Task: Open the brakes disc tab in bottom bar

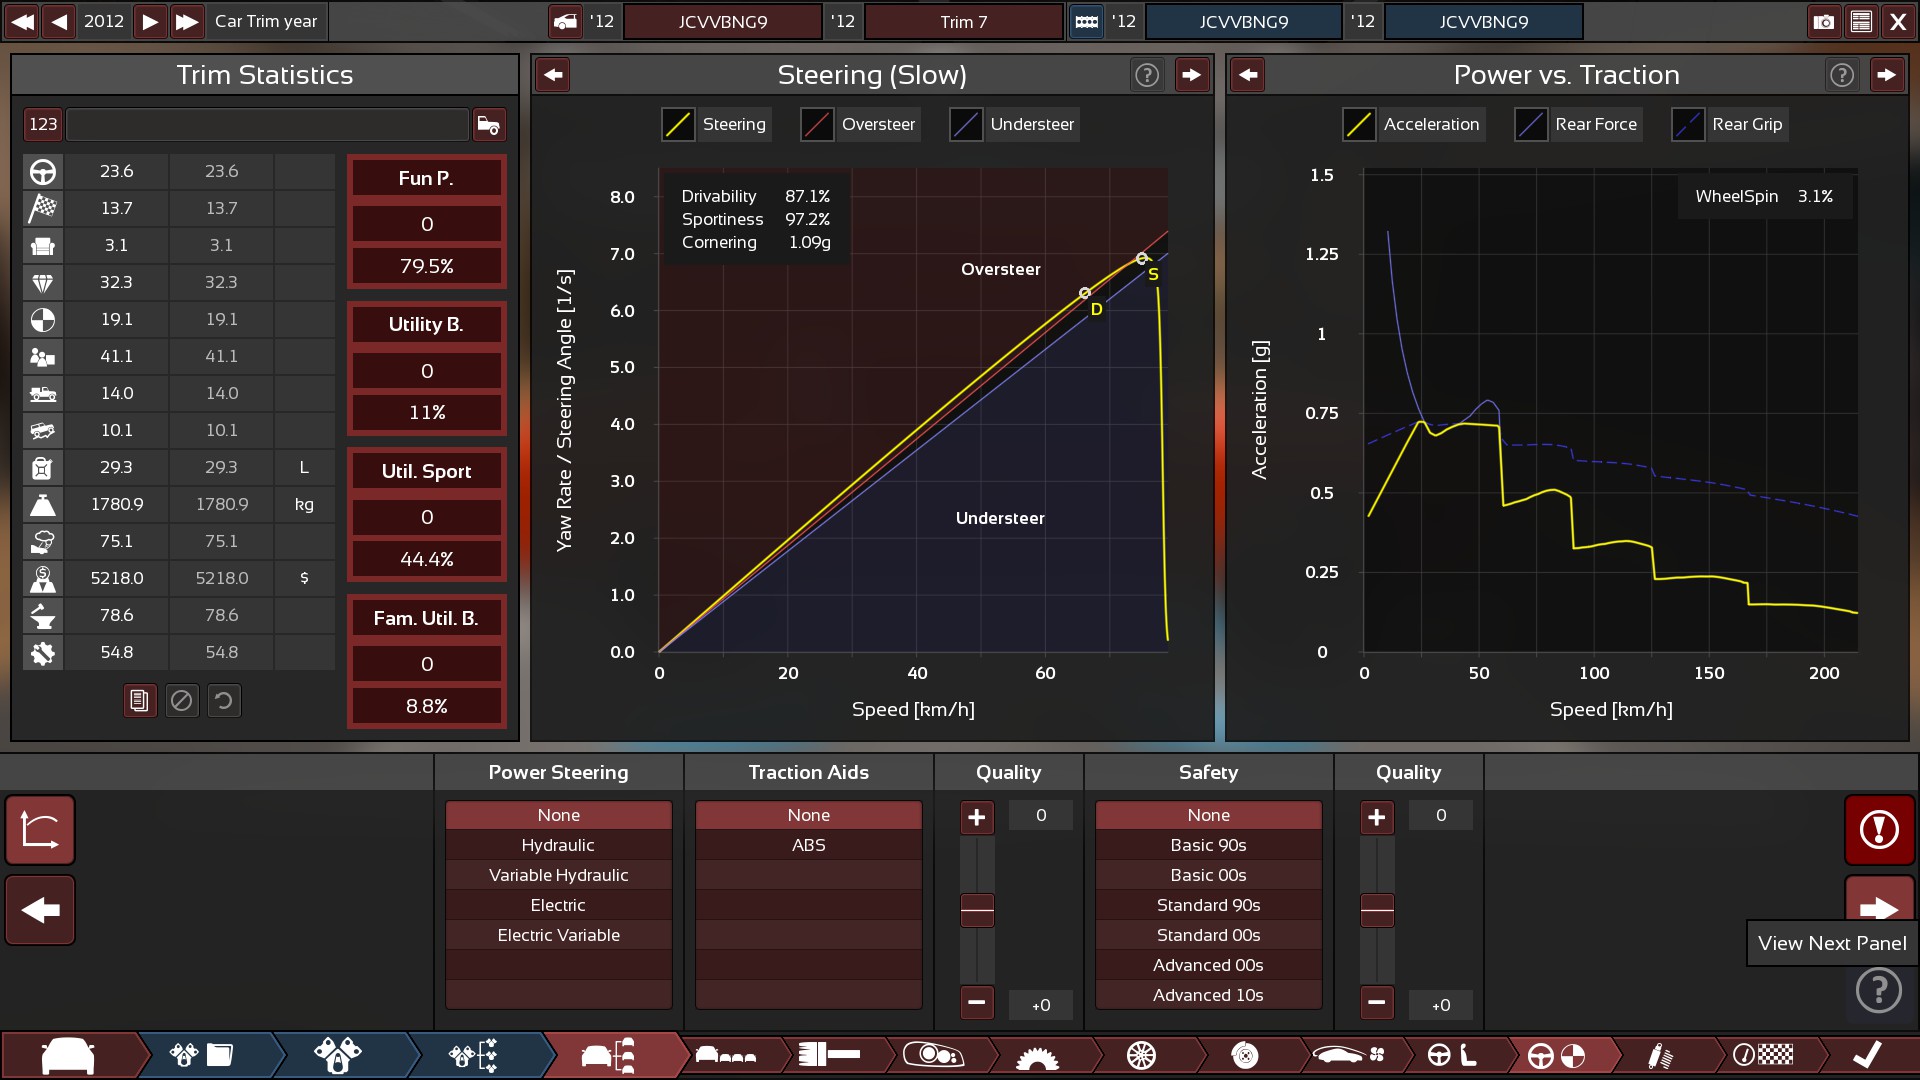Action: (1245, 1055)
